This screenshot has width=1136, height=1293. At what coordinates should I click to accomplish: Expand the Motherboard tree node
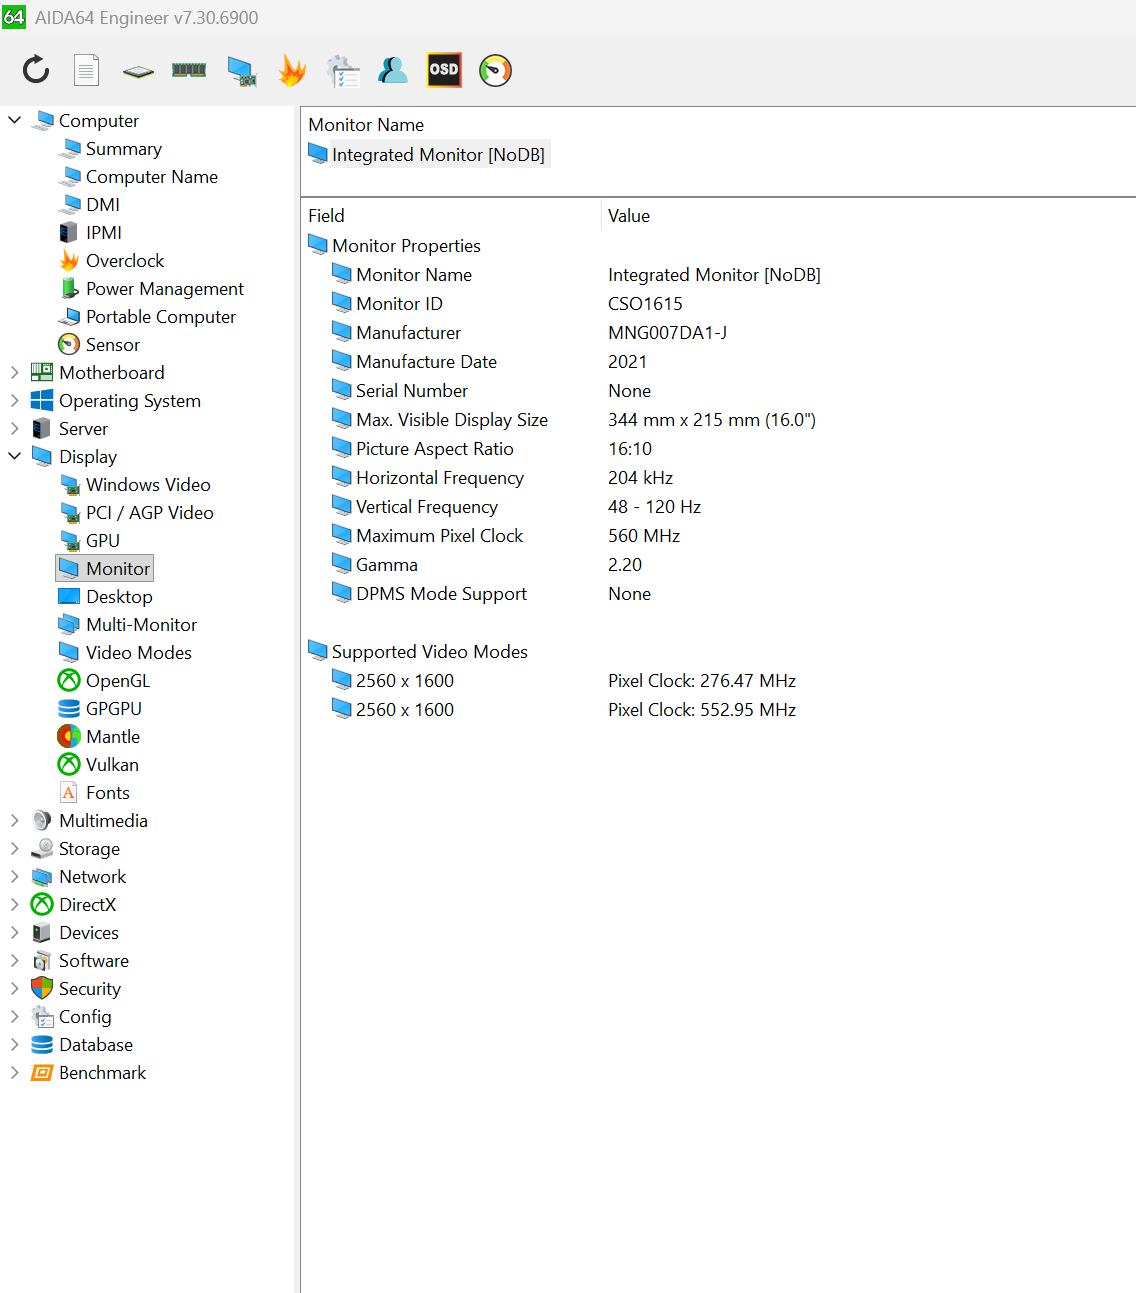point(15,373)
